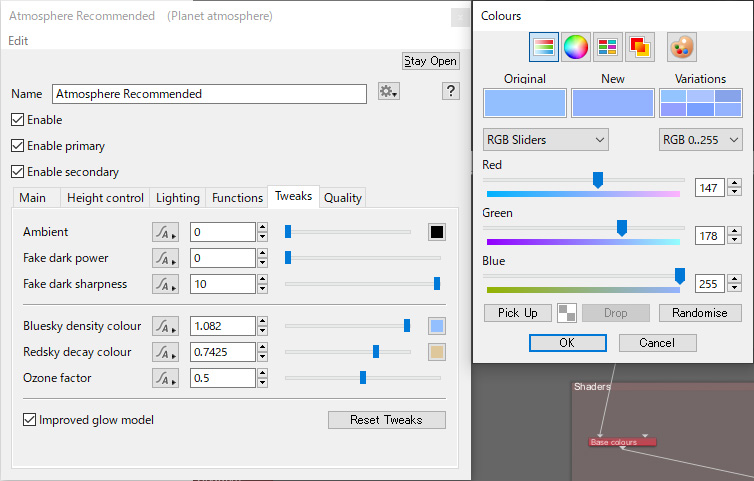The image size is (754, 481).
Task: Open the artist palette icon
Action: pos(682,47)
